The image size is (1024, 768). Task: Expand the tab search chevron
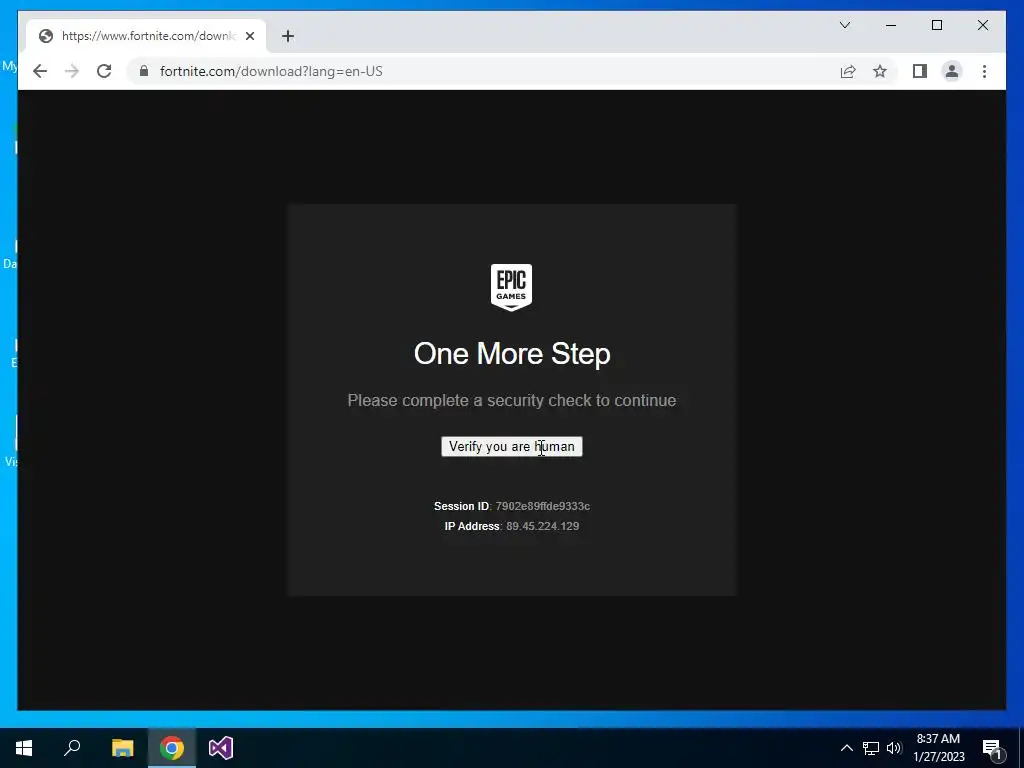point(844,25)
